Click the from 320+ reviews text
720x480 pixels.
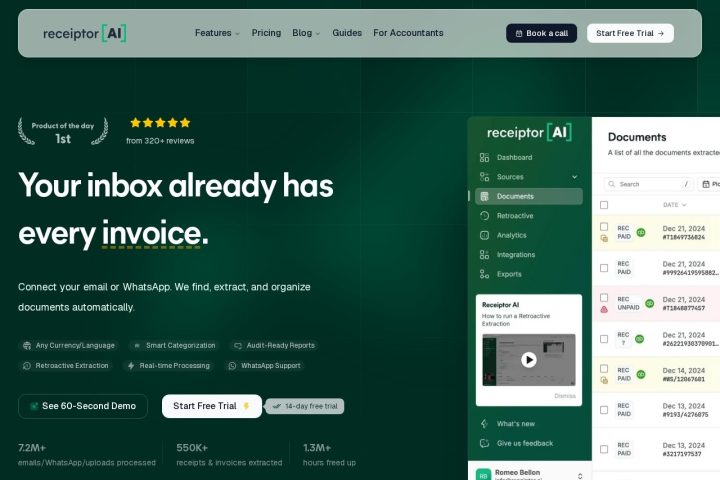(x=160, y=141)
